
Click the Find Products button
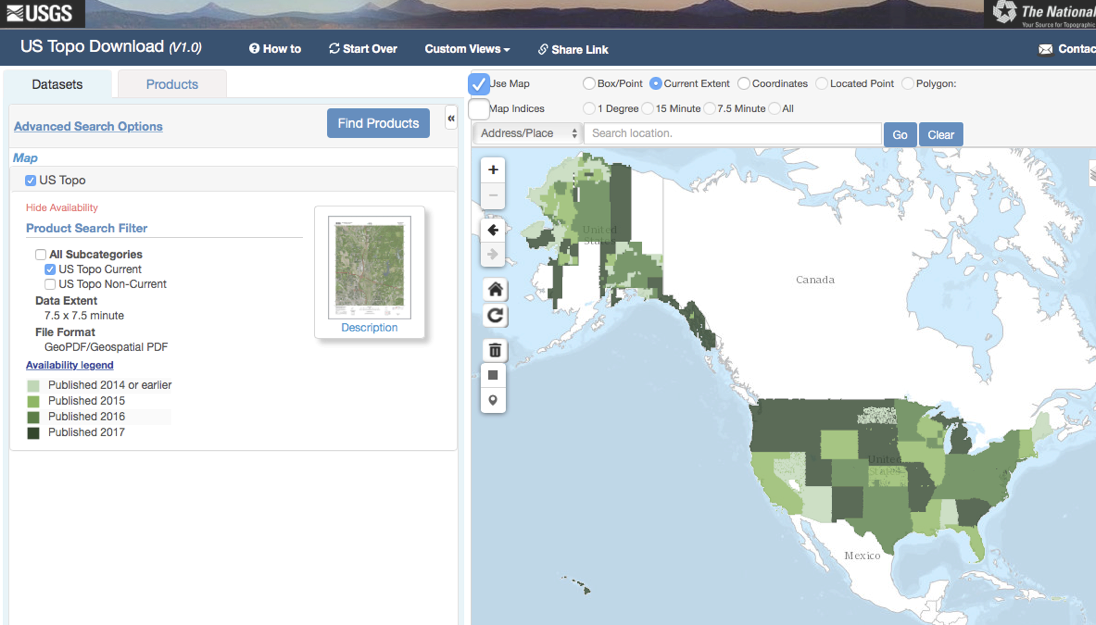(378, 124)
